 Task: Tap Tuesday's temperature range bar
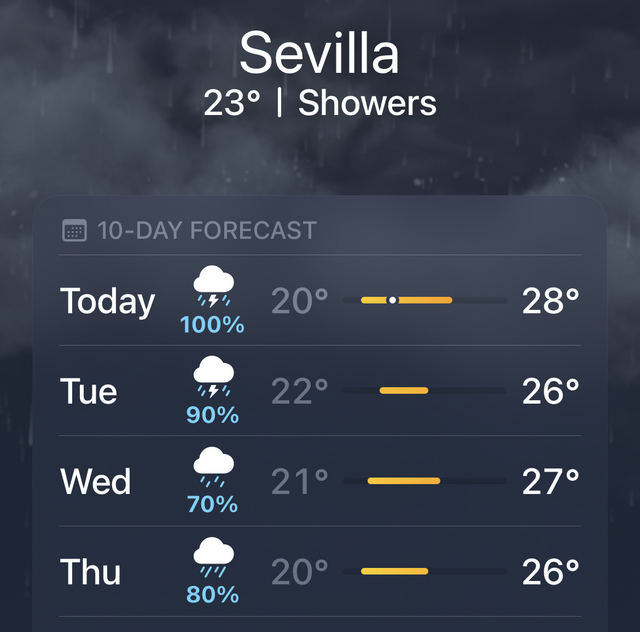coord(424,390)
